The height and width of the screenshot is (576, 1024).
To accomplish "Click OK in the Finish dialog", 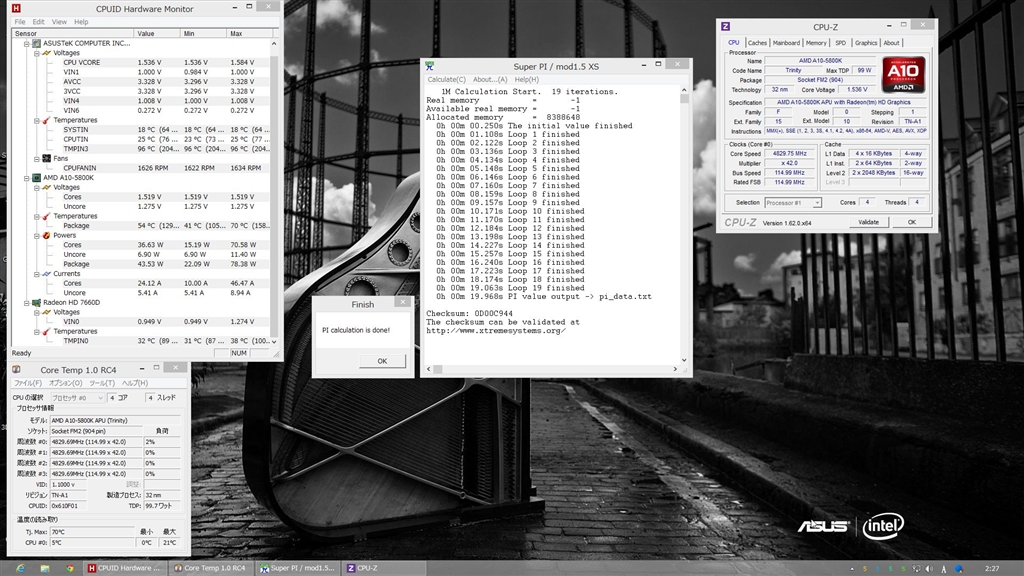I will point(382,360).
